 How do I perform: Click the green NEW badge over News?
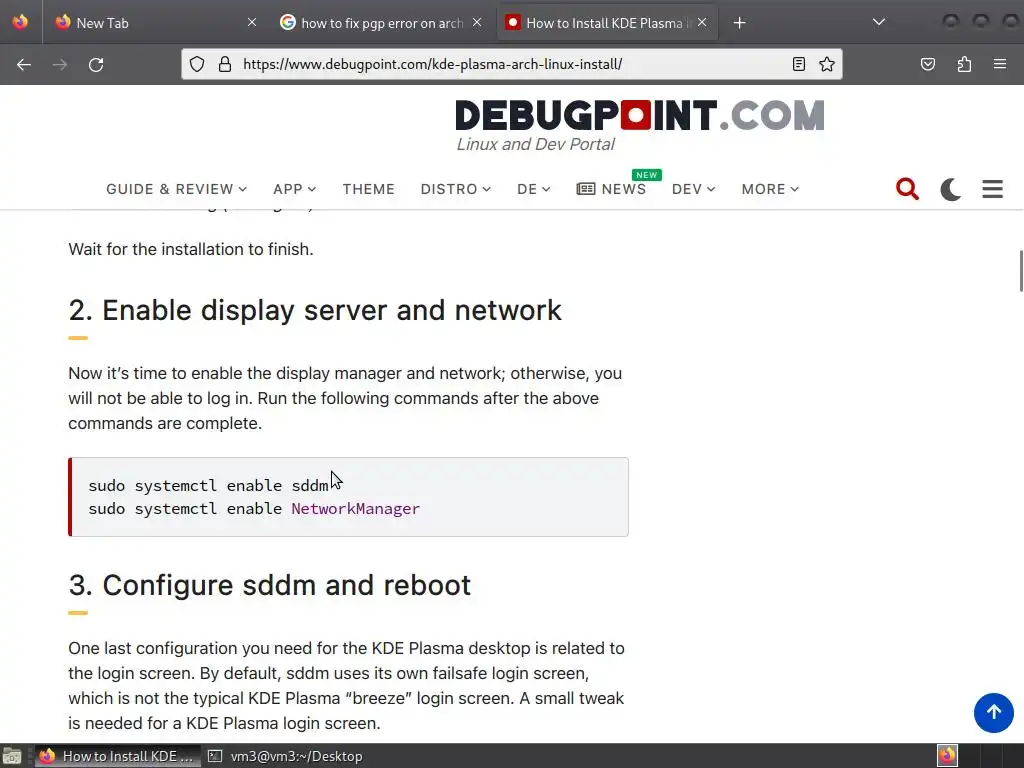coord(647,174)
